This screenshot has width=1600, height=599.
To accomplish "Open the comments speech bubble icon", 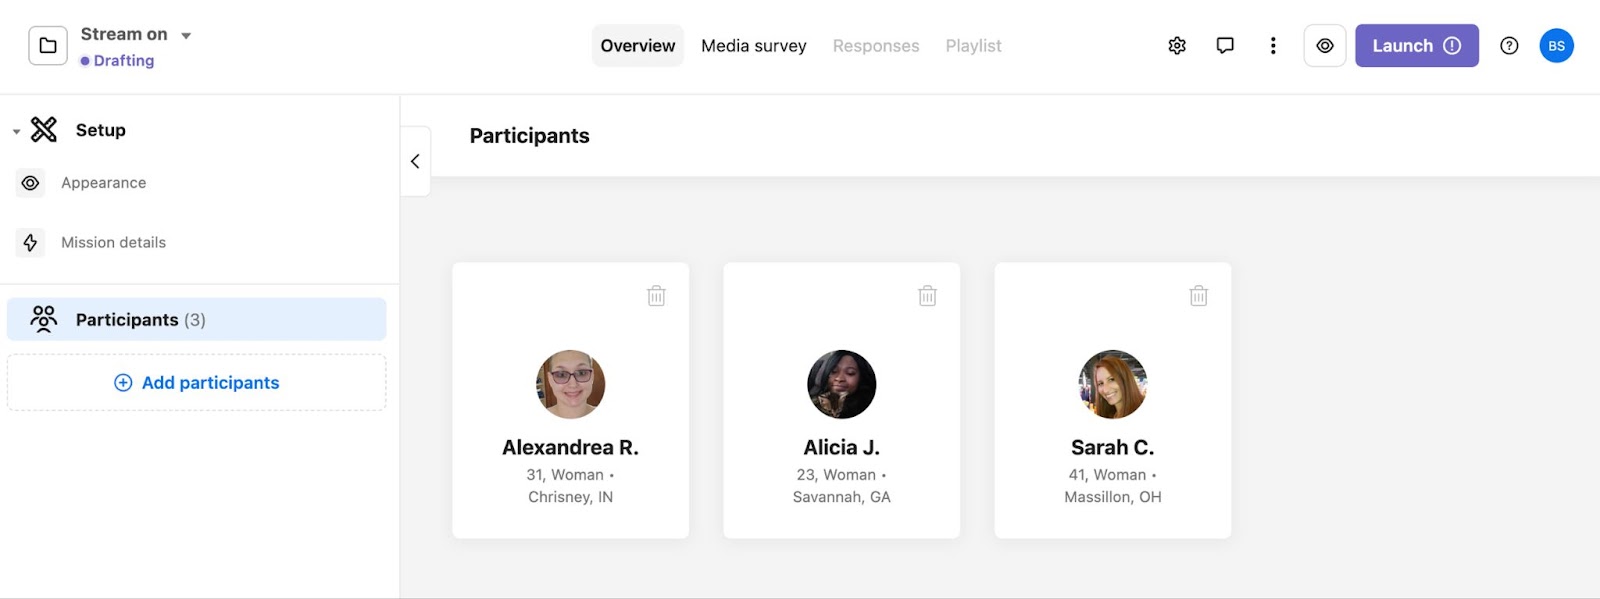I will (1225, 46).
